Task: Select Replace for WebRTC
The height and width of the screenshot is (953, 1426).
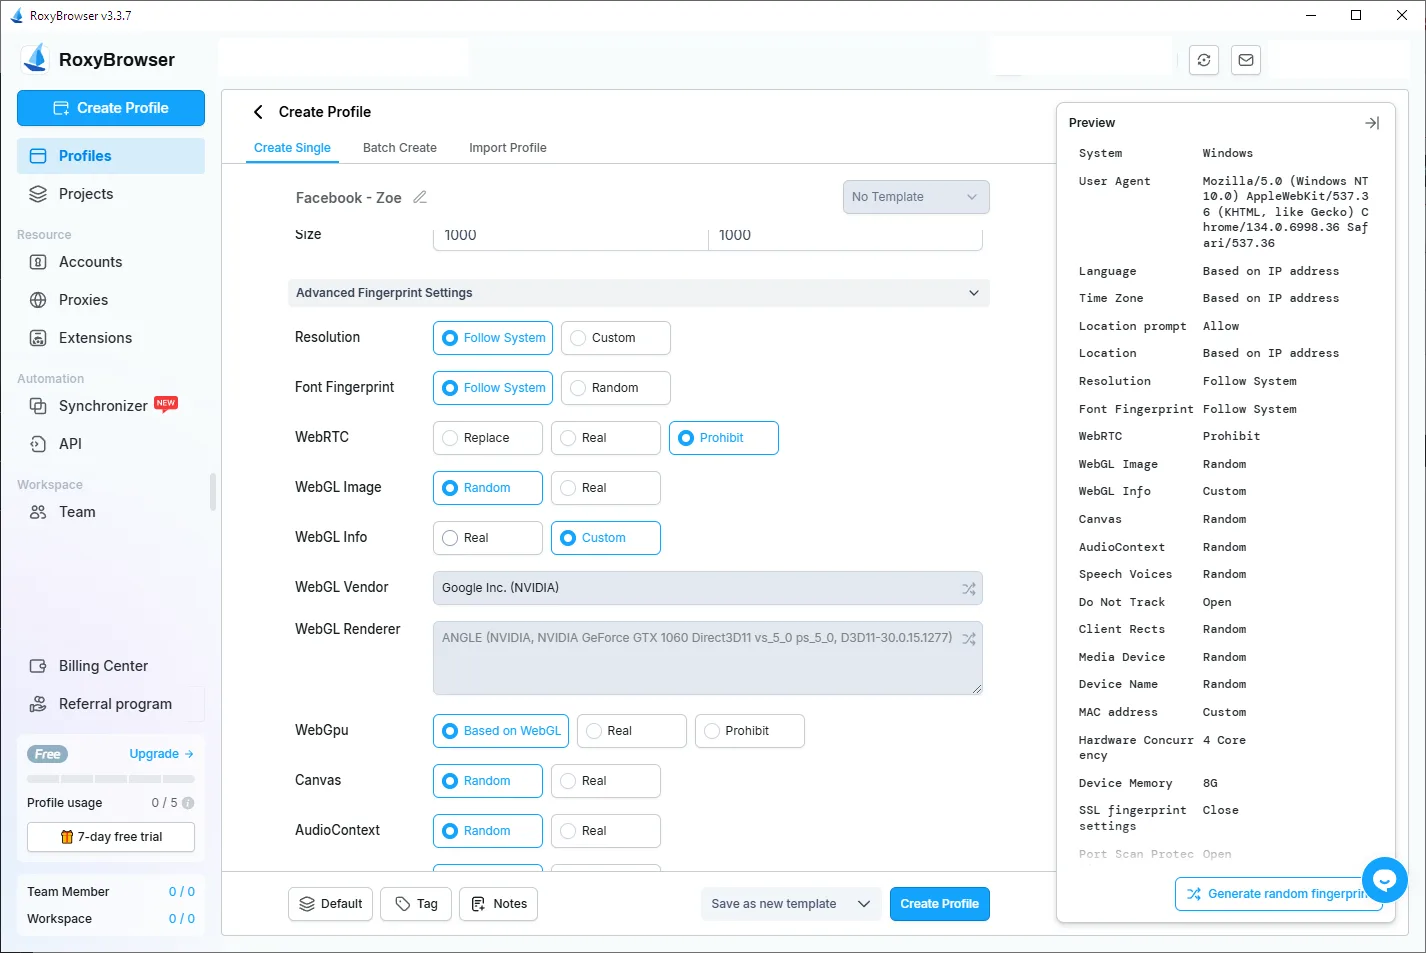Action: pos(488,438)
